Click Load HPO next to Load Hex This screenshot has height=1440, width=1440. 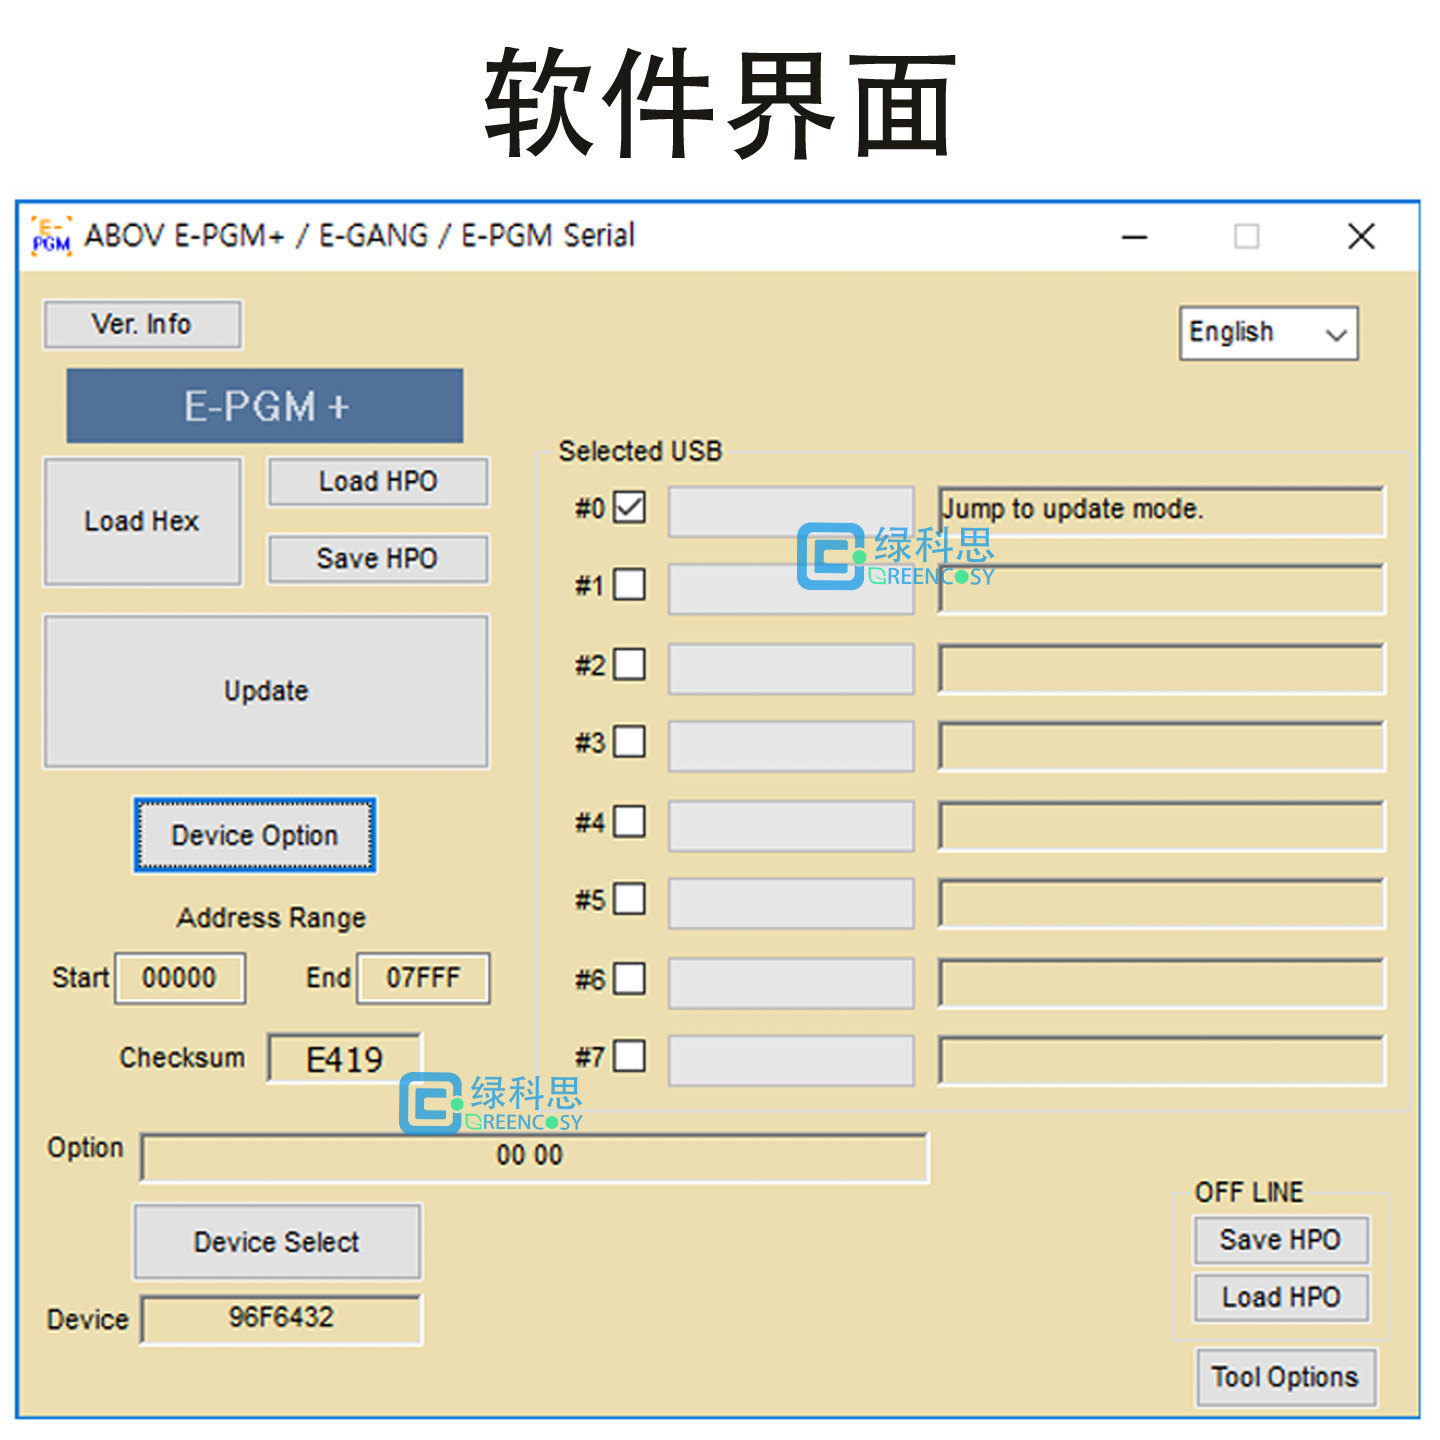pyautogui.click(x=378, y=482)
